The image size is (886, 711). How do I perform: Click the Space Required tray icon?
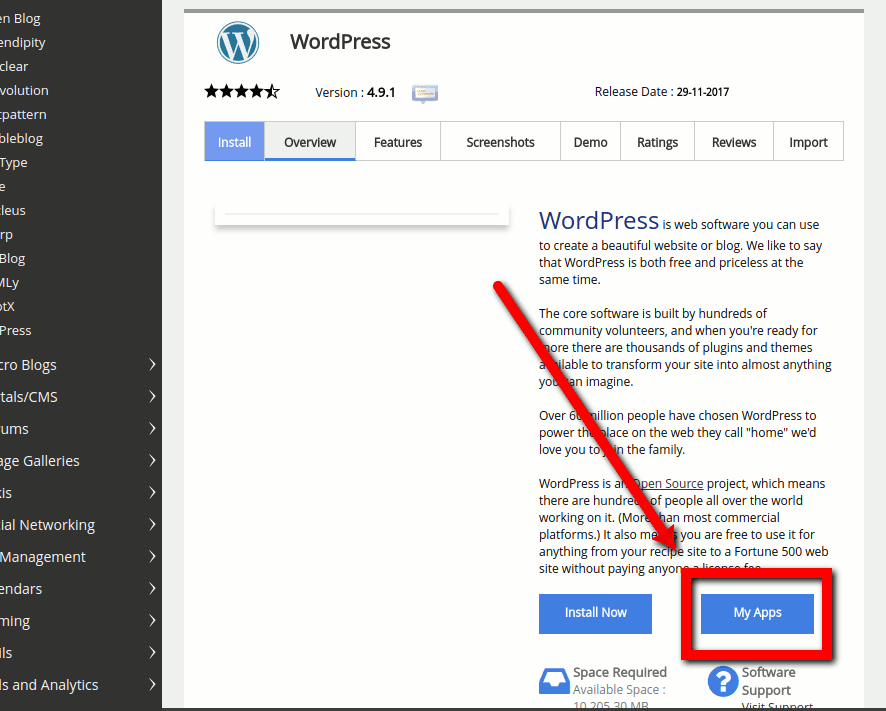click(x=554, y=681)
